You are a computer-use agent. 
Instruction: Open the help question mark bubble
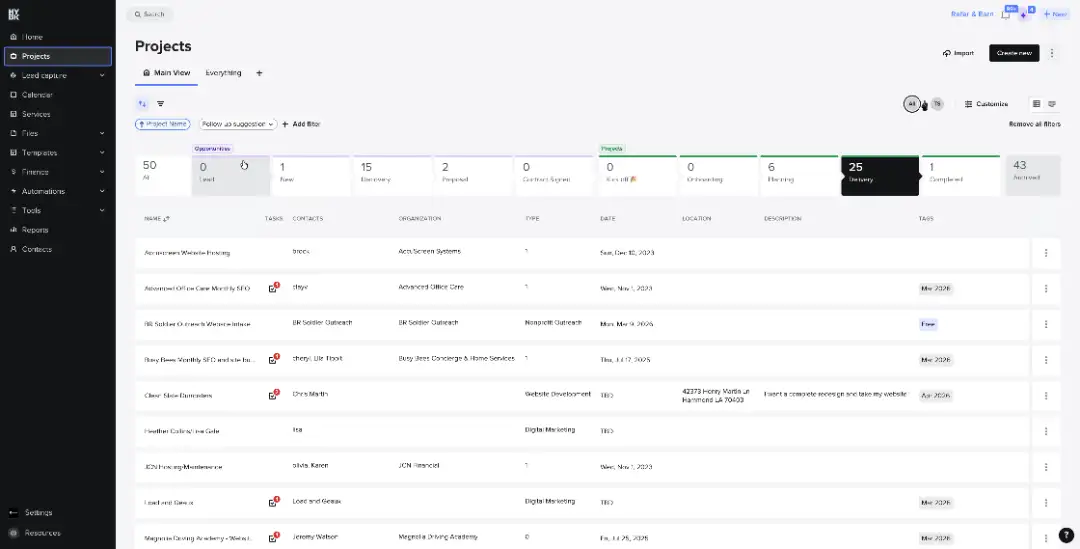[1066, 535]
